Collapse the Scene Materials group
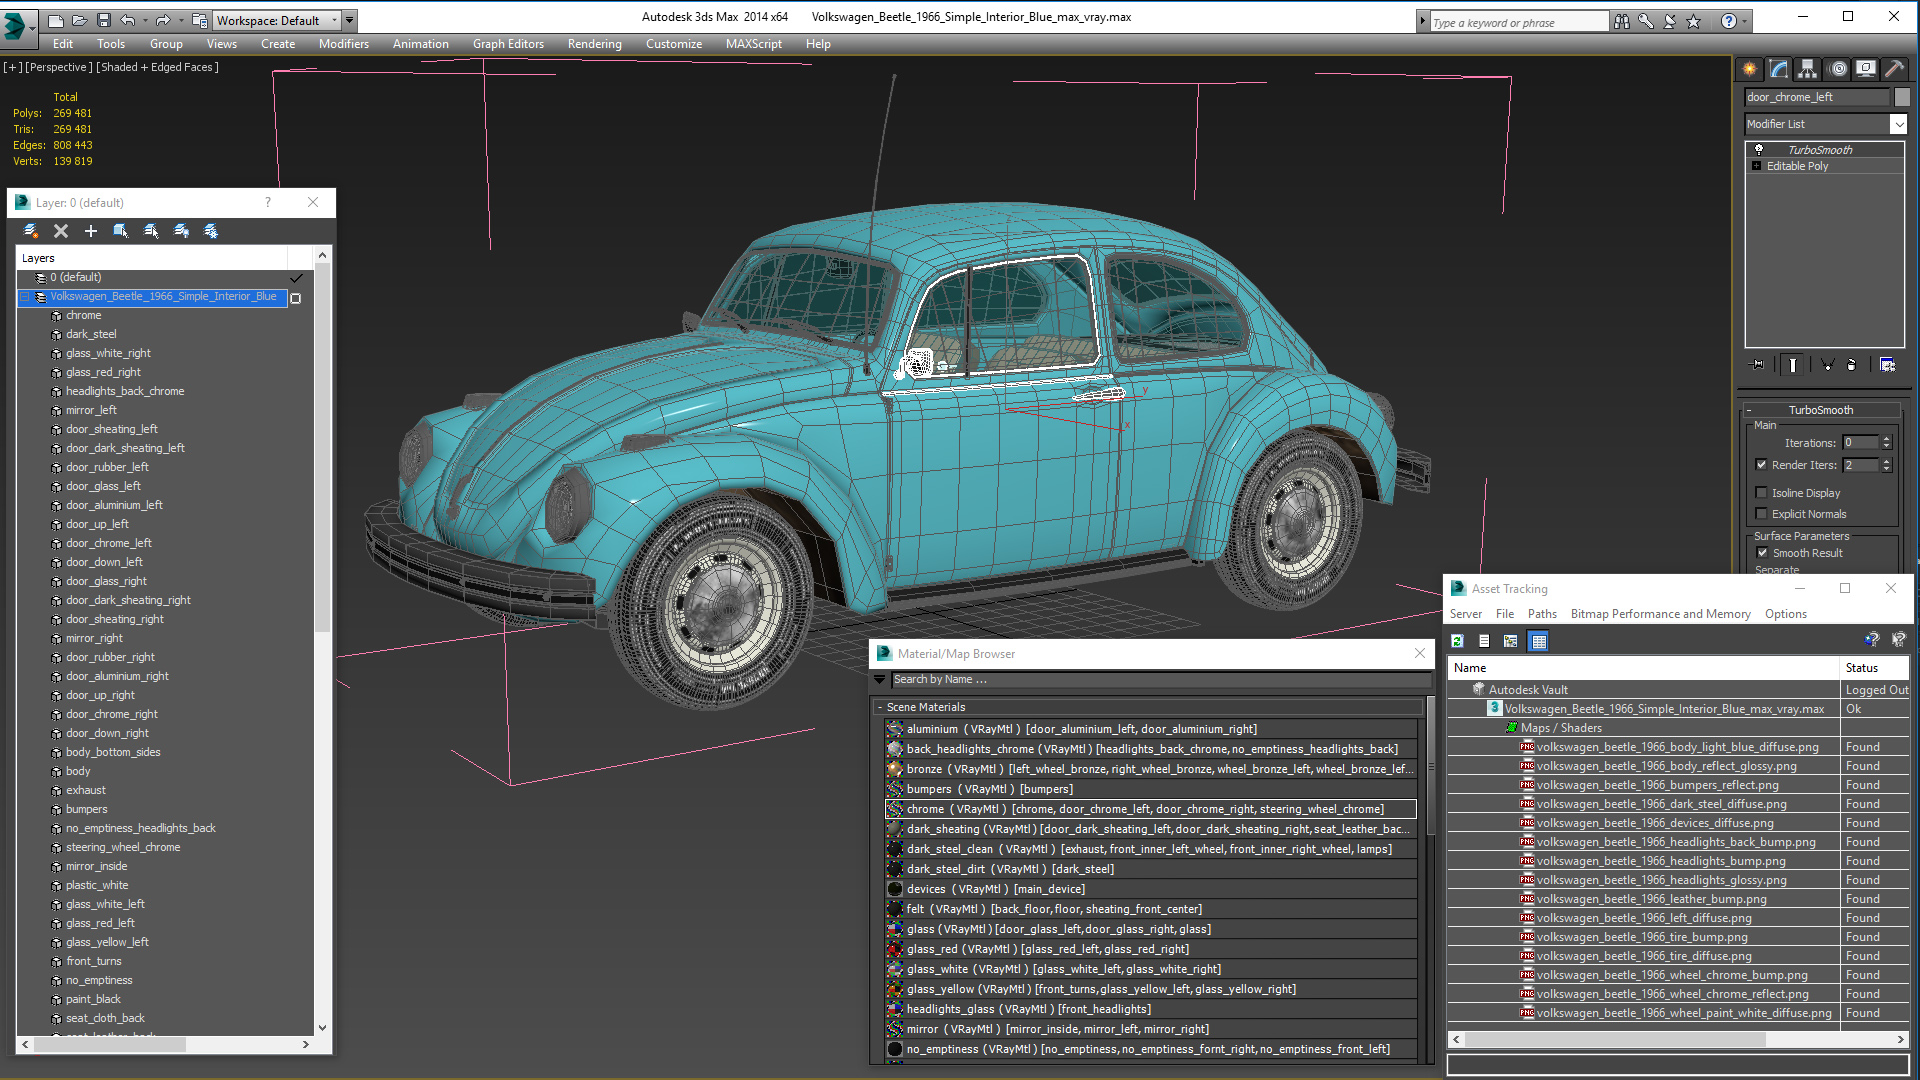The width and height of the screenshot is (1920, 1080). point(880,707)
